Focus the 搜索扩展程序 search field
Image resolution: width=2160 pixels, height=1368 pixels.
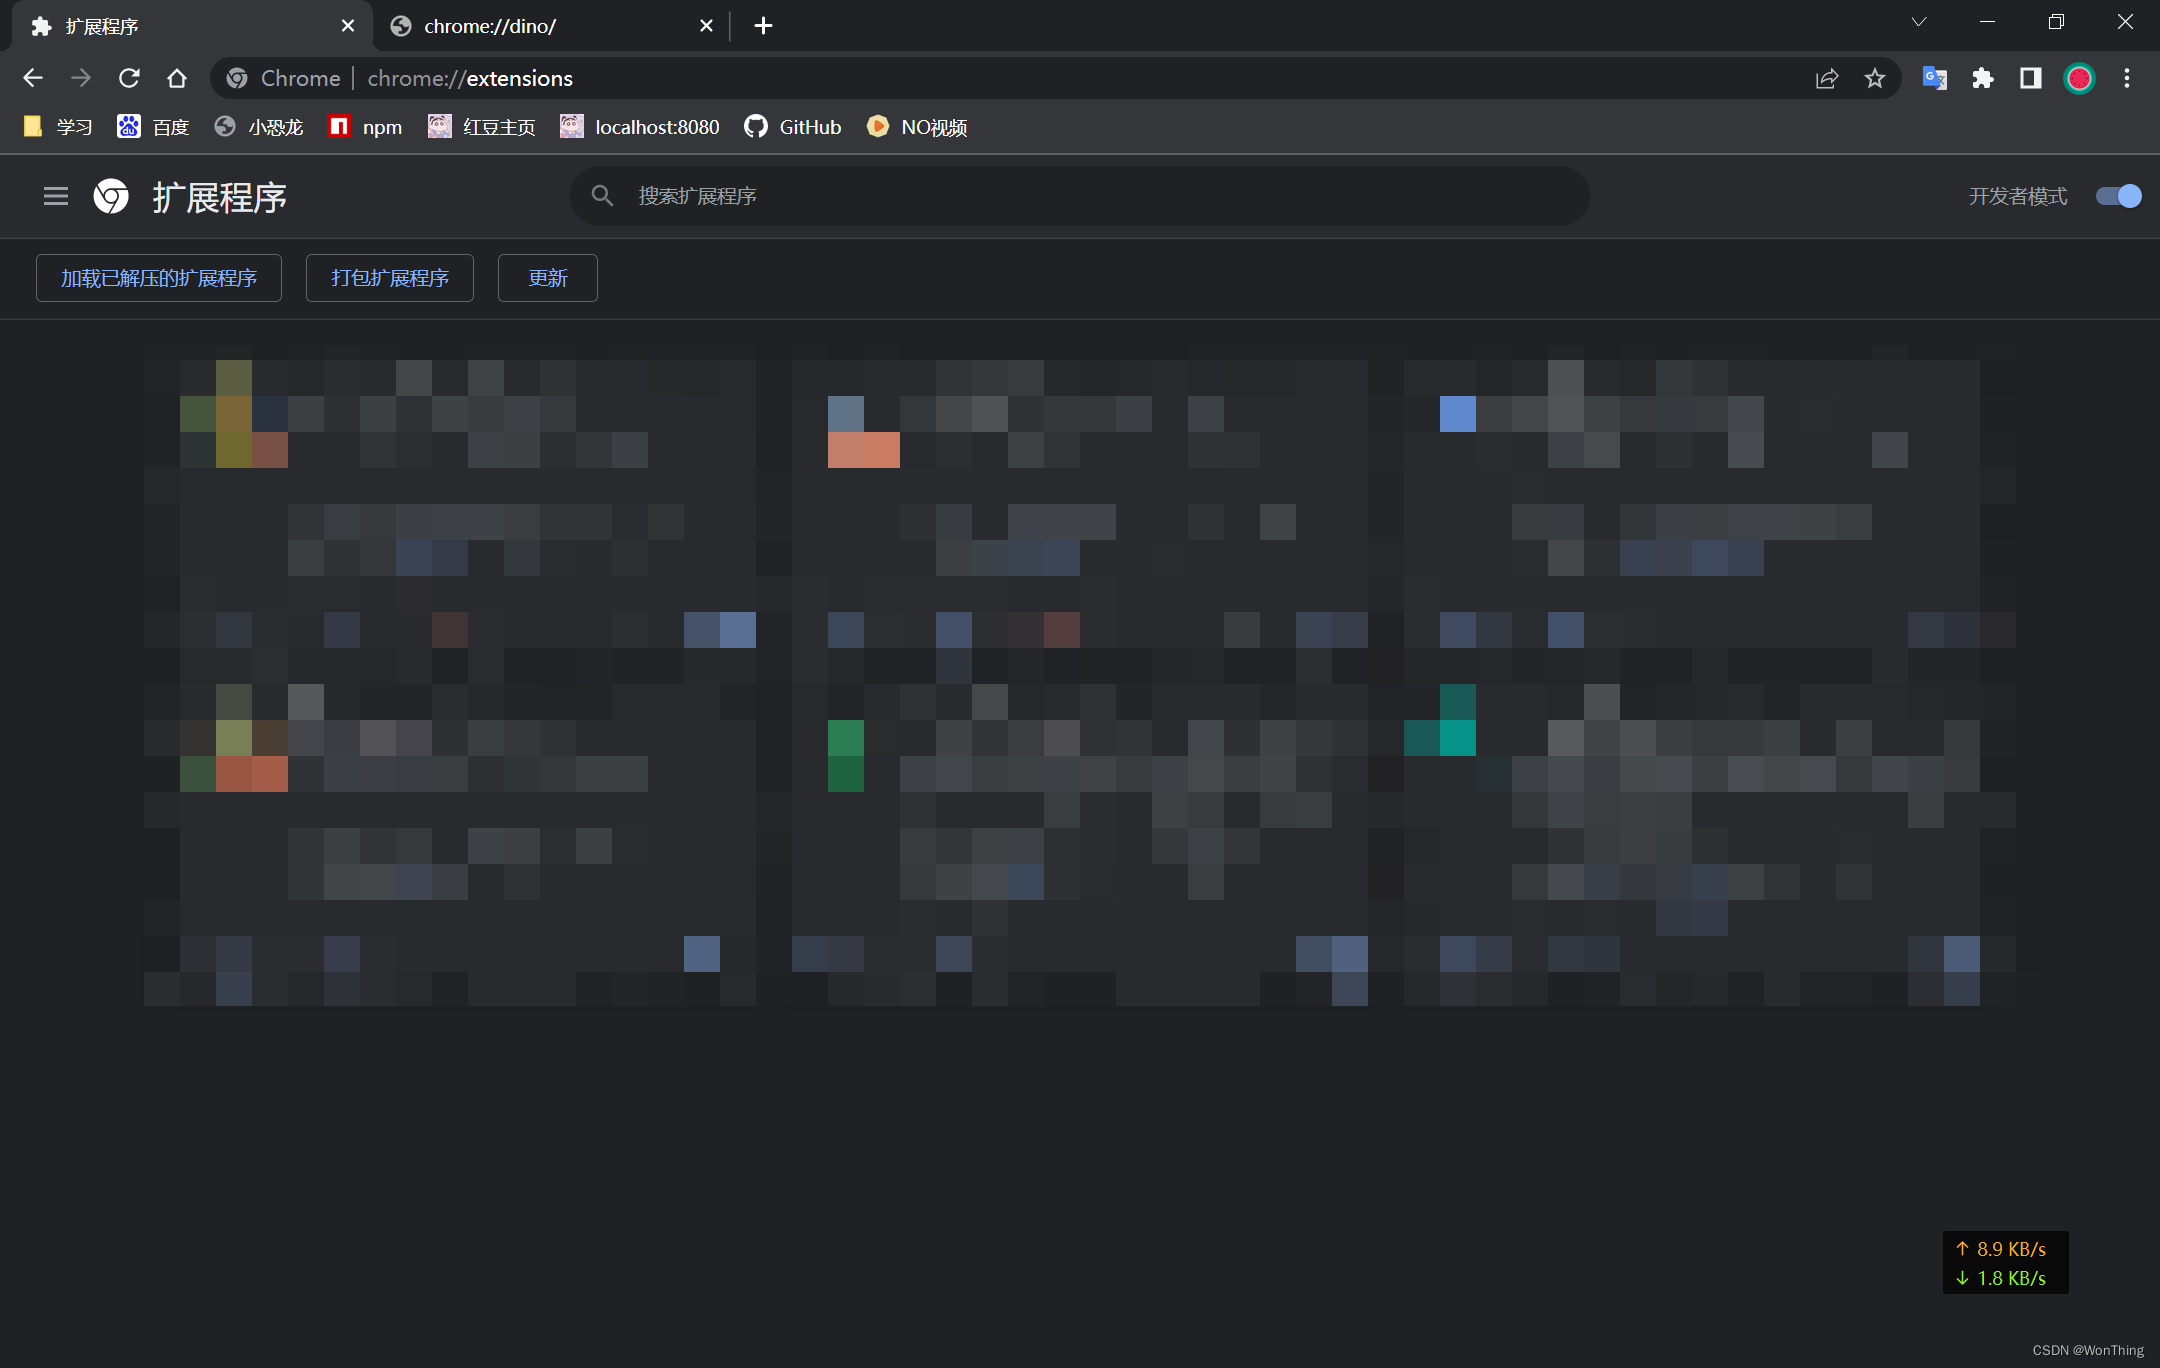1080,196
